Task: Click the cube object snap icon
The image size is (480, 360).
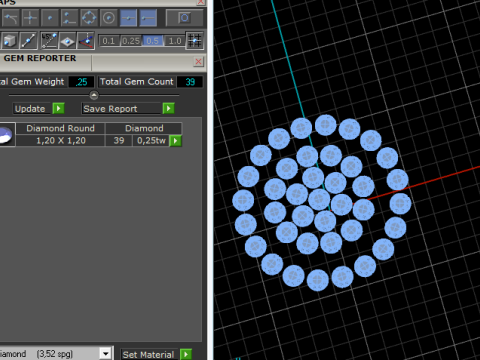Action: 10,41
